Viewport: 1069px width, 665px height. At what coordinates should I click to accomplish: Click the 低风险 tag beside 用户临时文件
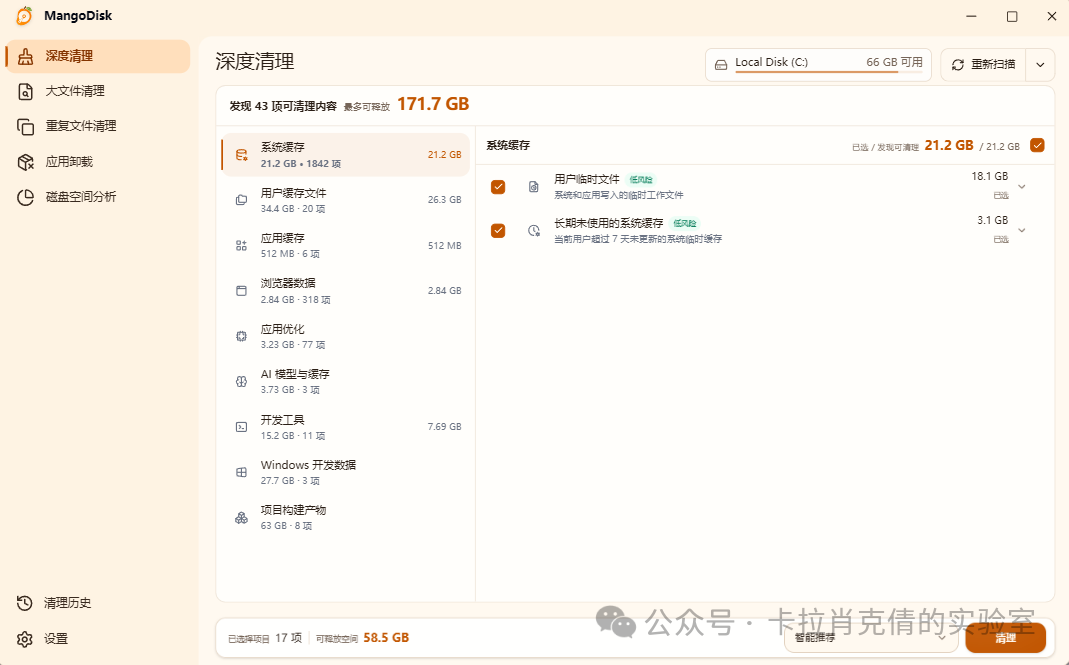click(x=641, y=180)
